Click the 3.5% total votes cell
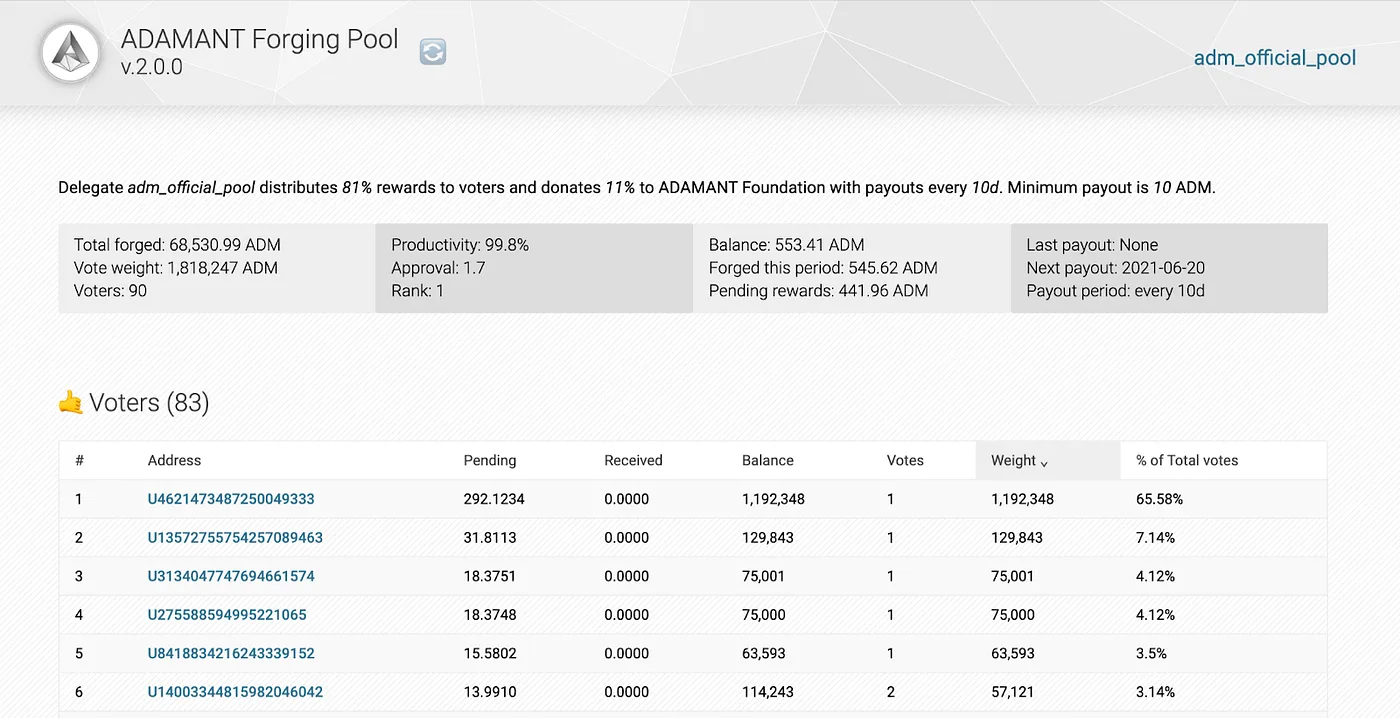The image size is (1400, 718). tap(1151, 653)
